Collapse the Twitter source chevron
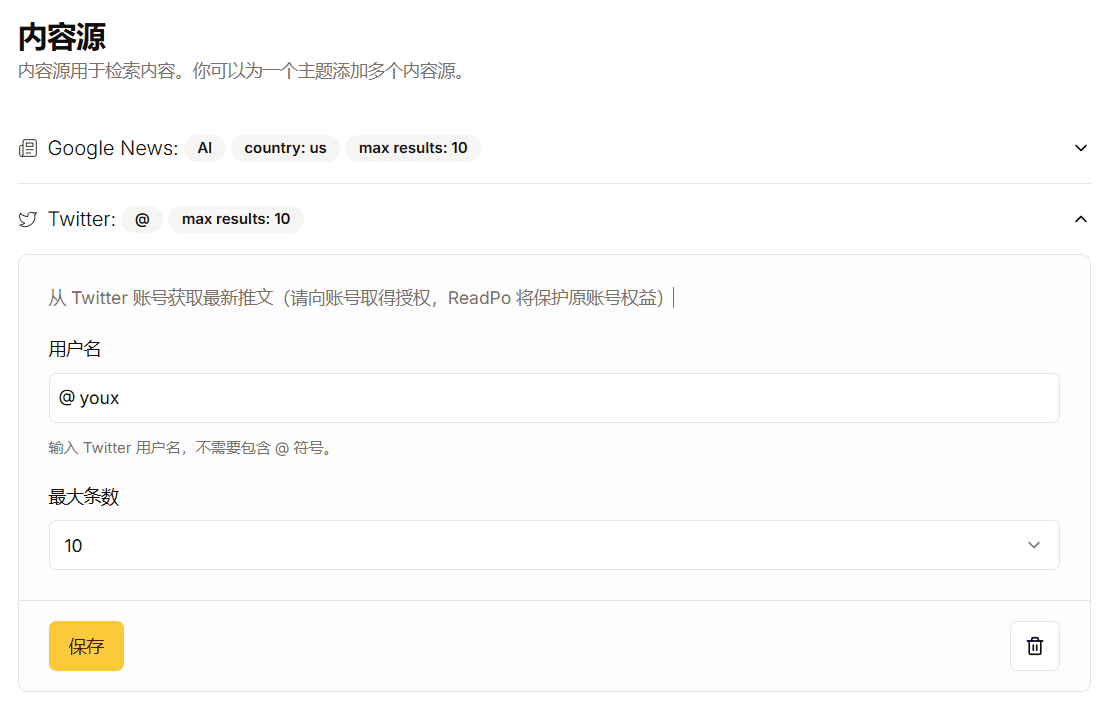 [x=1080, y=219]
